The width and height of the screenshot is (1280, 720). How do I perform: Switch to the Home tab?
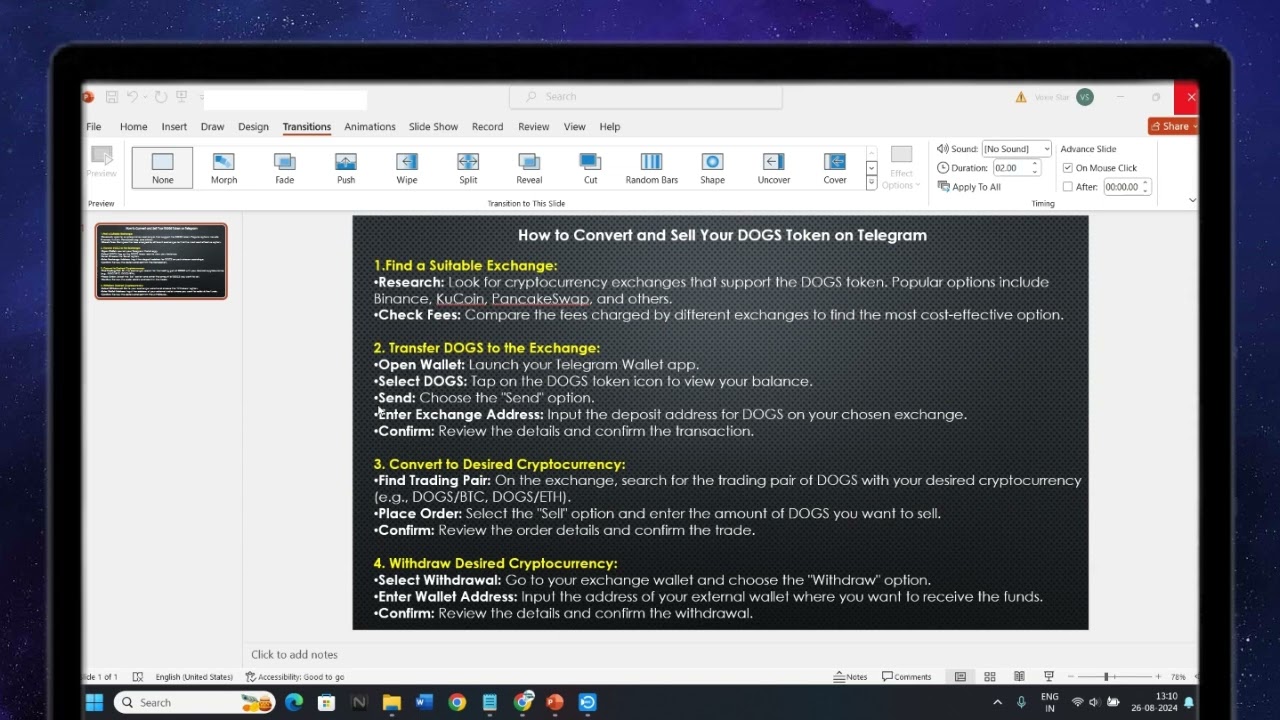(133, 127)
